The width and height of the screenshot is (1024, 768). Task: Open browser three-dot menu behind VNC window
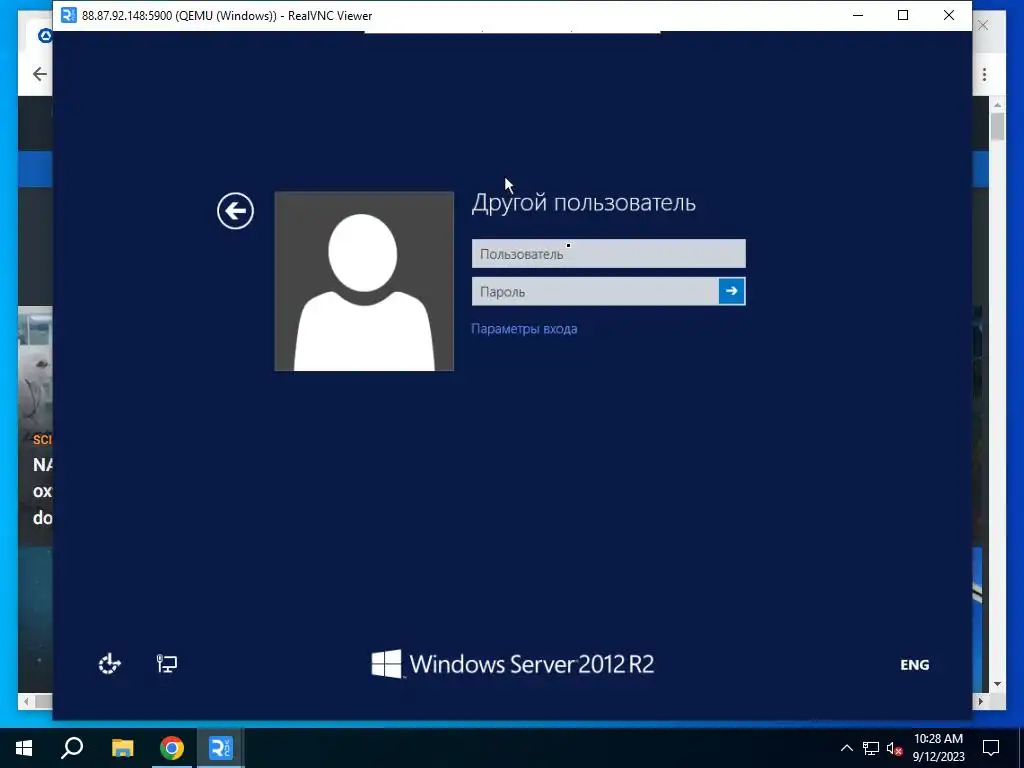click(984, 74)
